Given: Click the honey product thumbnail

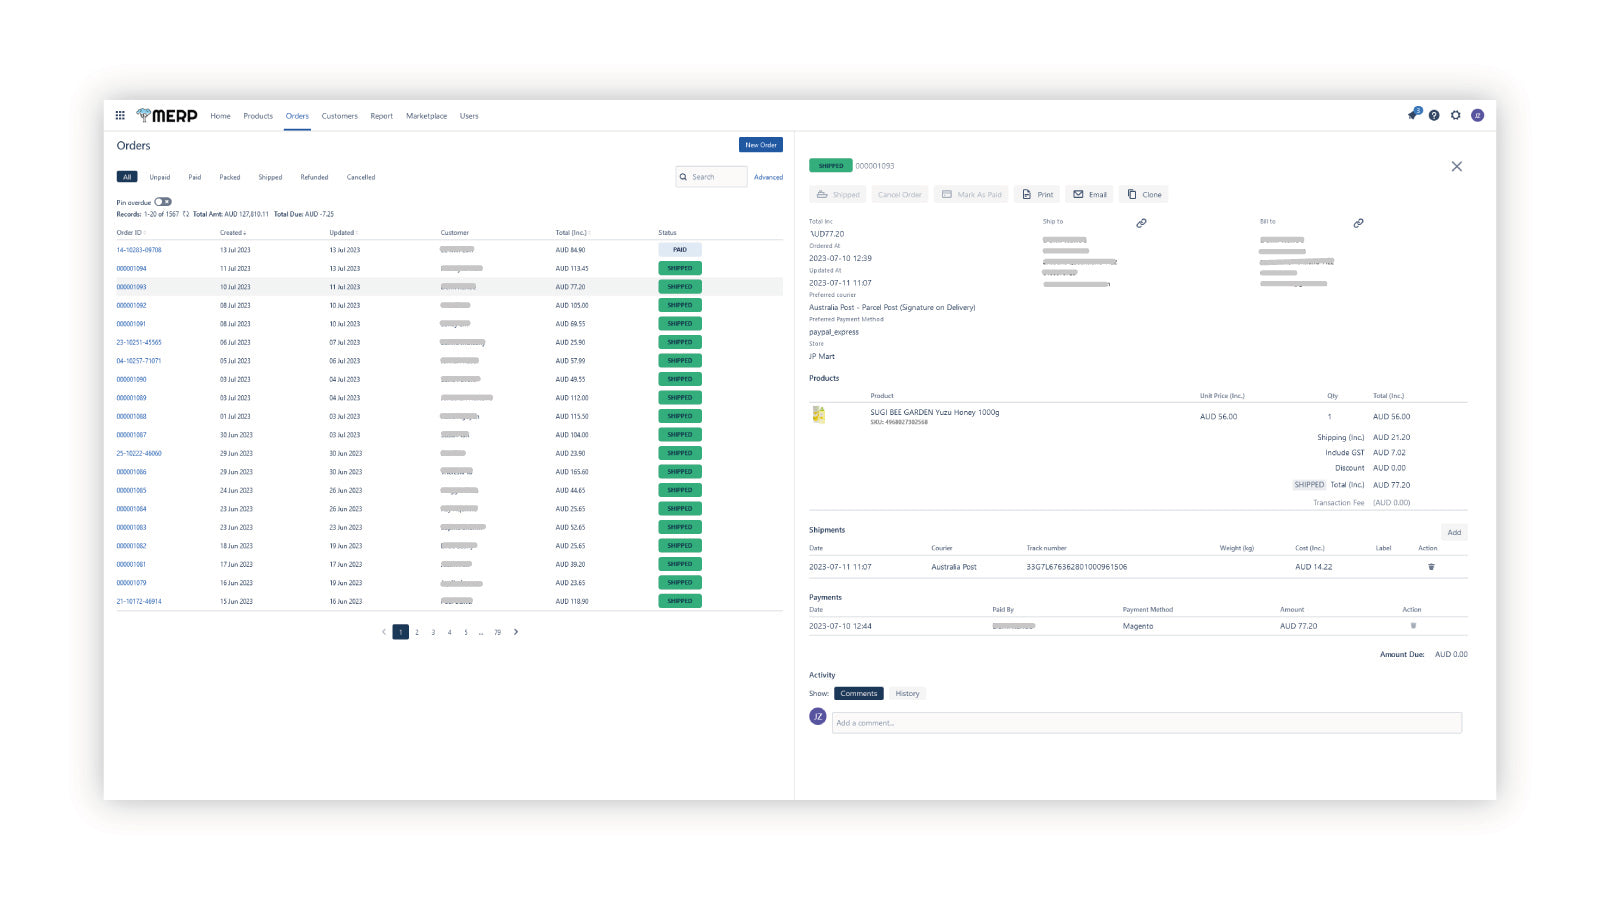Looking at the screenshot, I should [x=819, y=414].
